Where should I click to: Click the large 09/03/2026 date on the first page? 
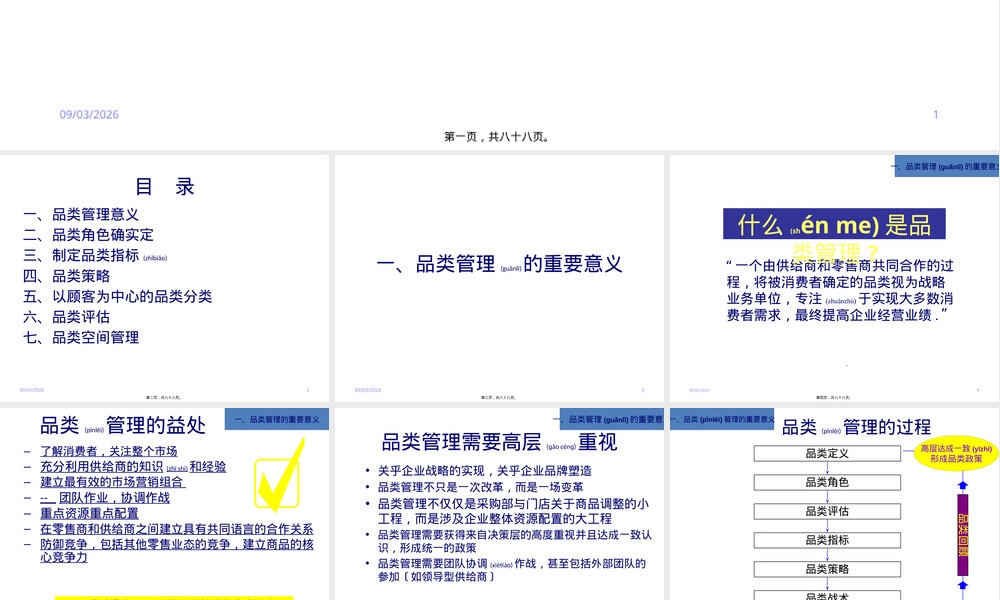click(89, 115)
